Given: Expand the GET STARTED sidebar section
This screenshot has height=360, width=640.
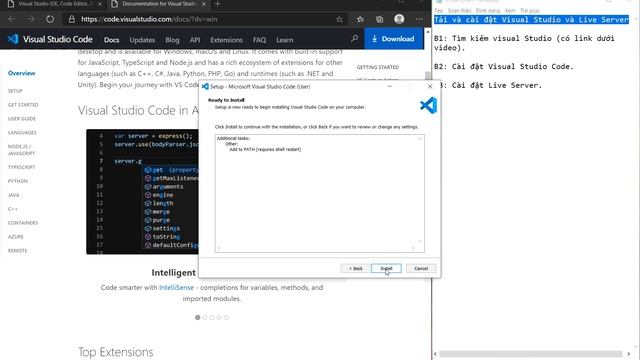Looking at the screenshot, I should [x=23, y=105].
